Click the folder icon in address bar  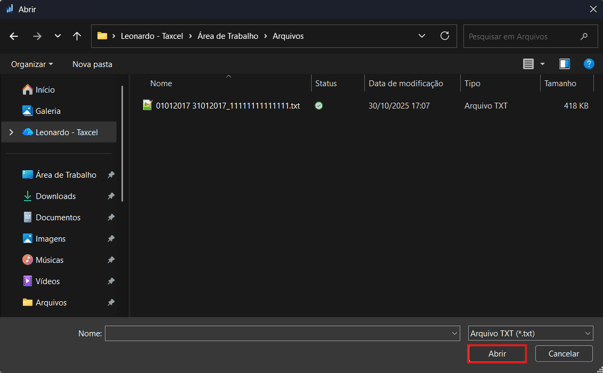point(102,36)
